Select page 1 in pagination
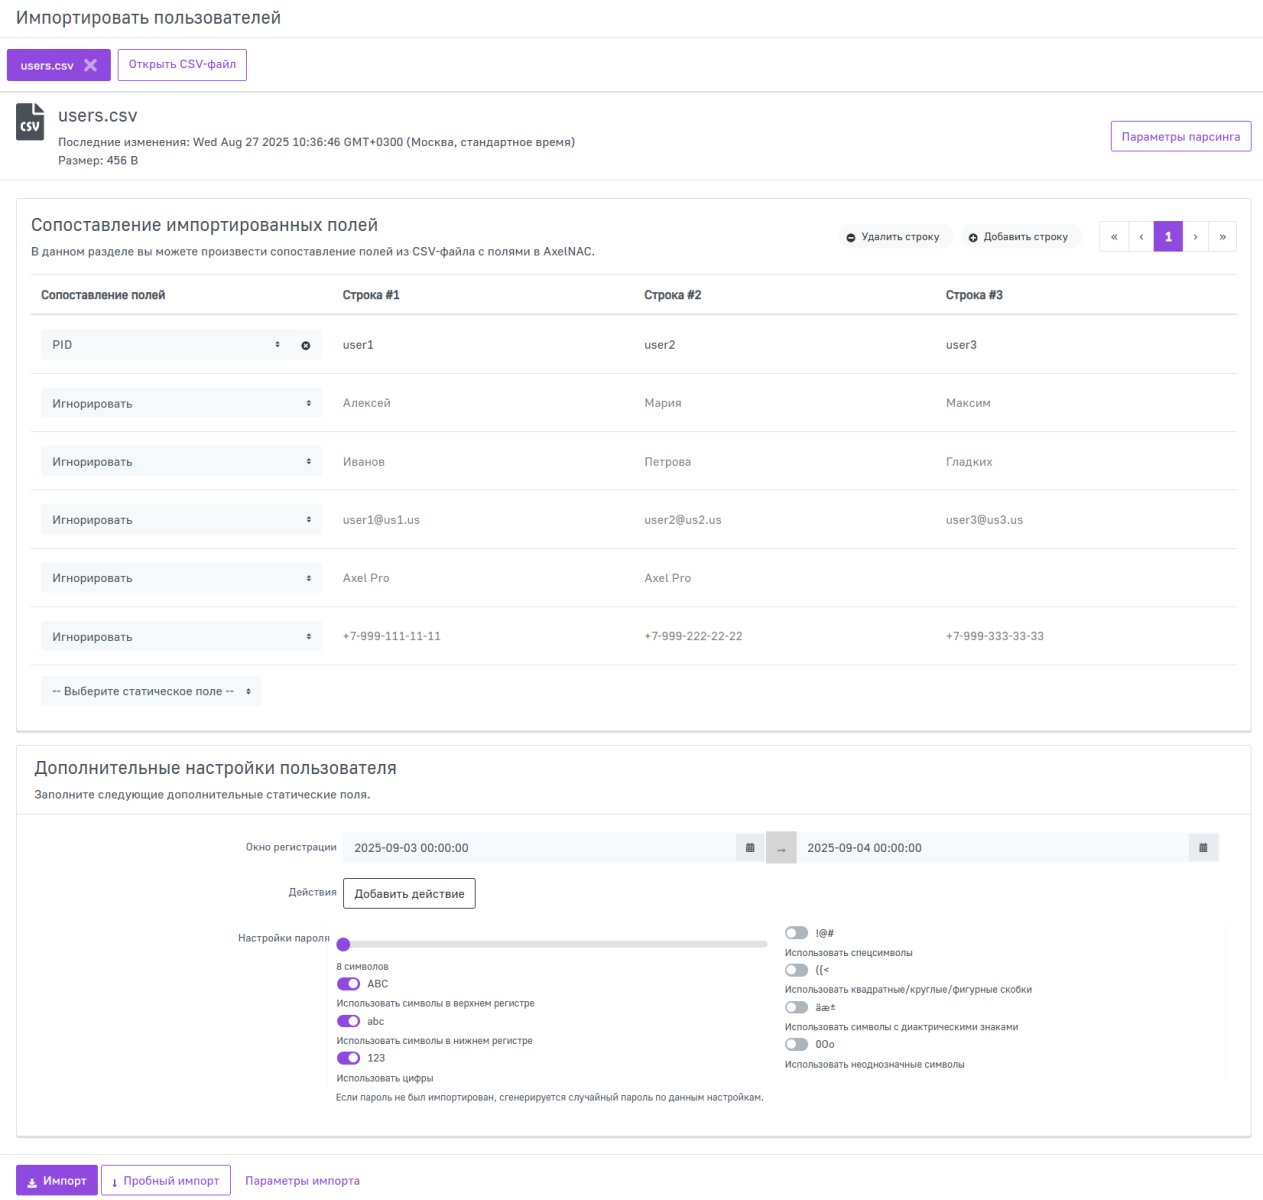The image size is (1263, 1200). tap(1168, 237)
